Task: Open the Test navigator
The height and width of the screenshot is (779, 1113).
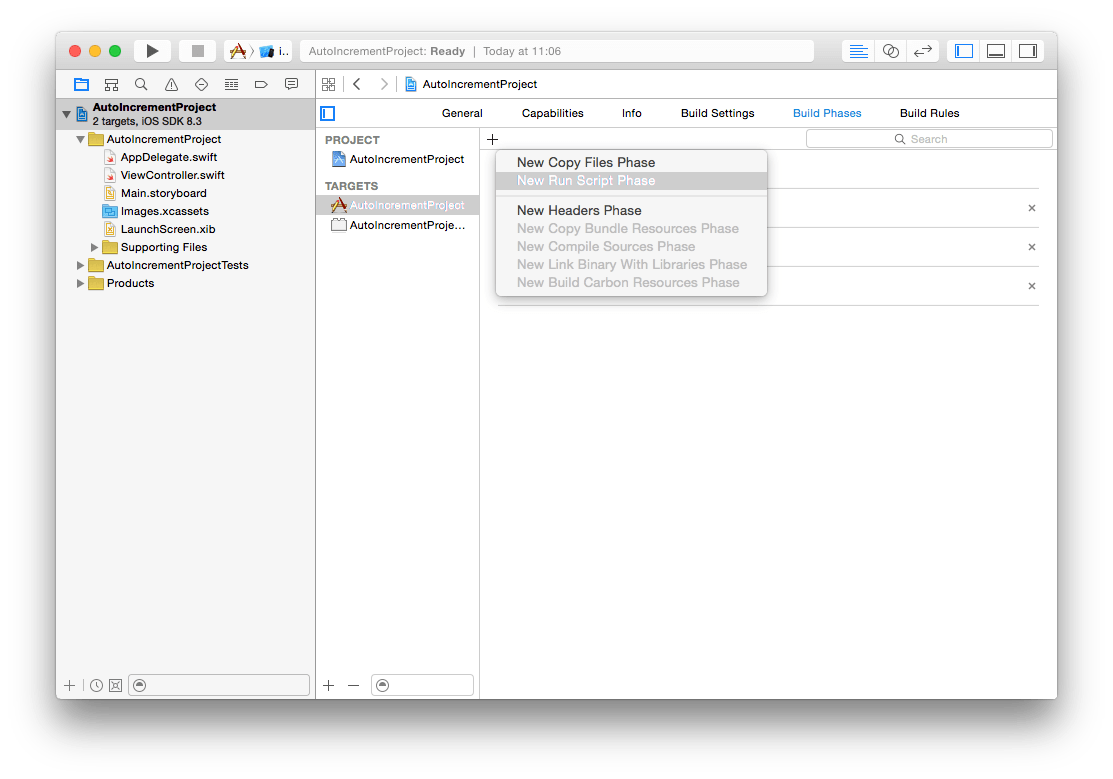Action: click(x=202, y=85)
